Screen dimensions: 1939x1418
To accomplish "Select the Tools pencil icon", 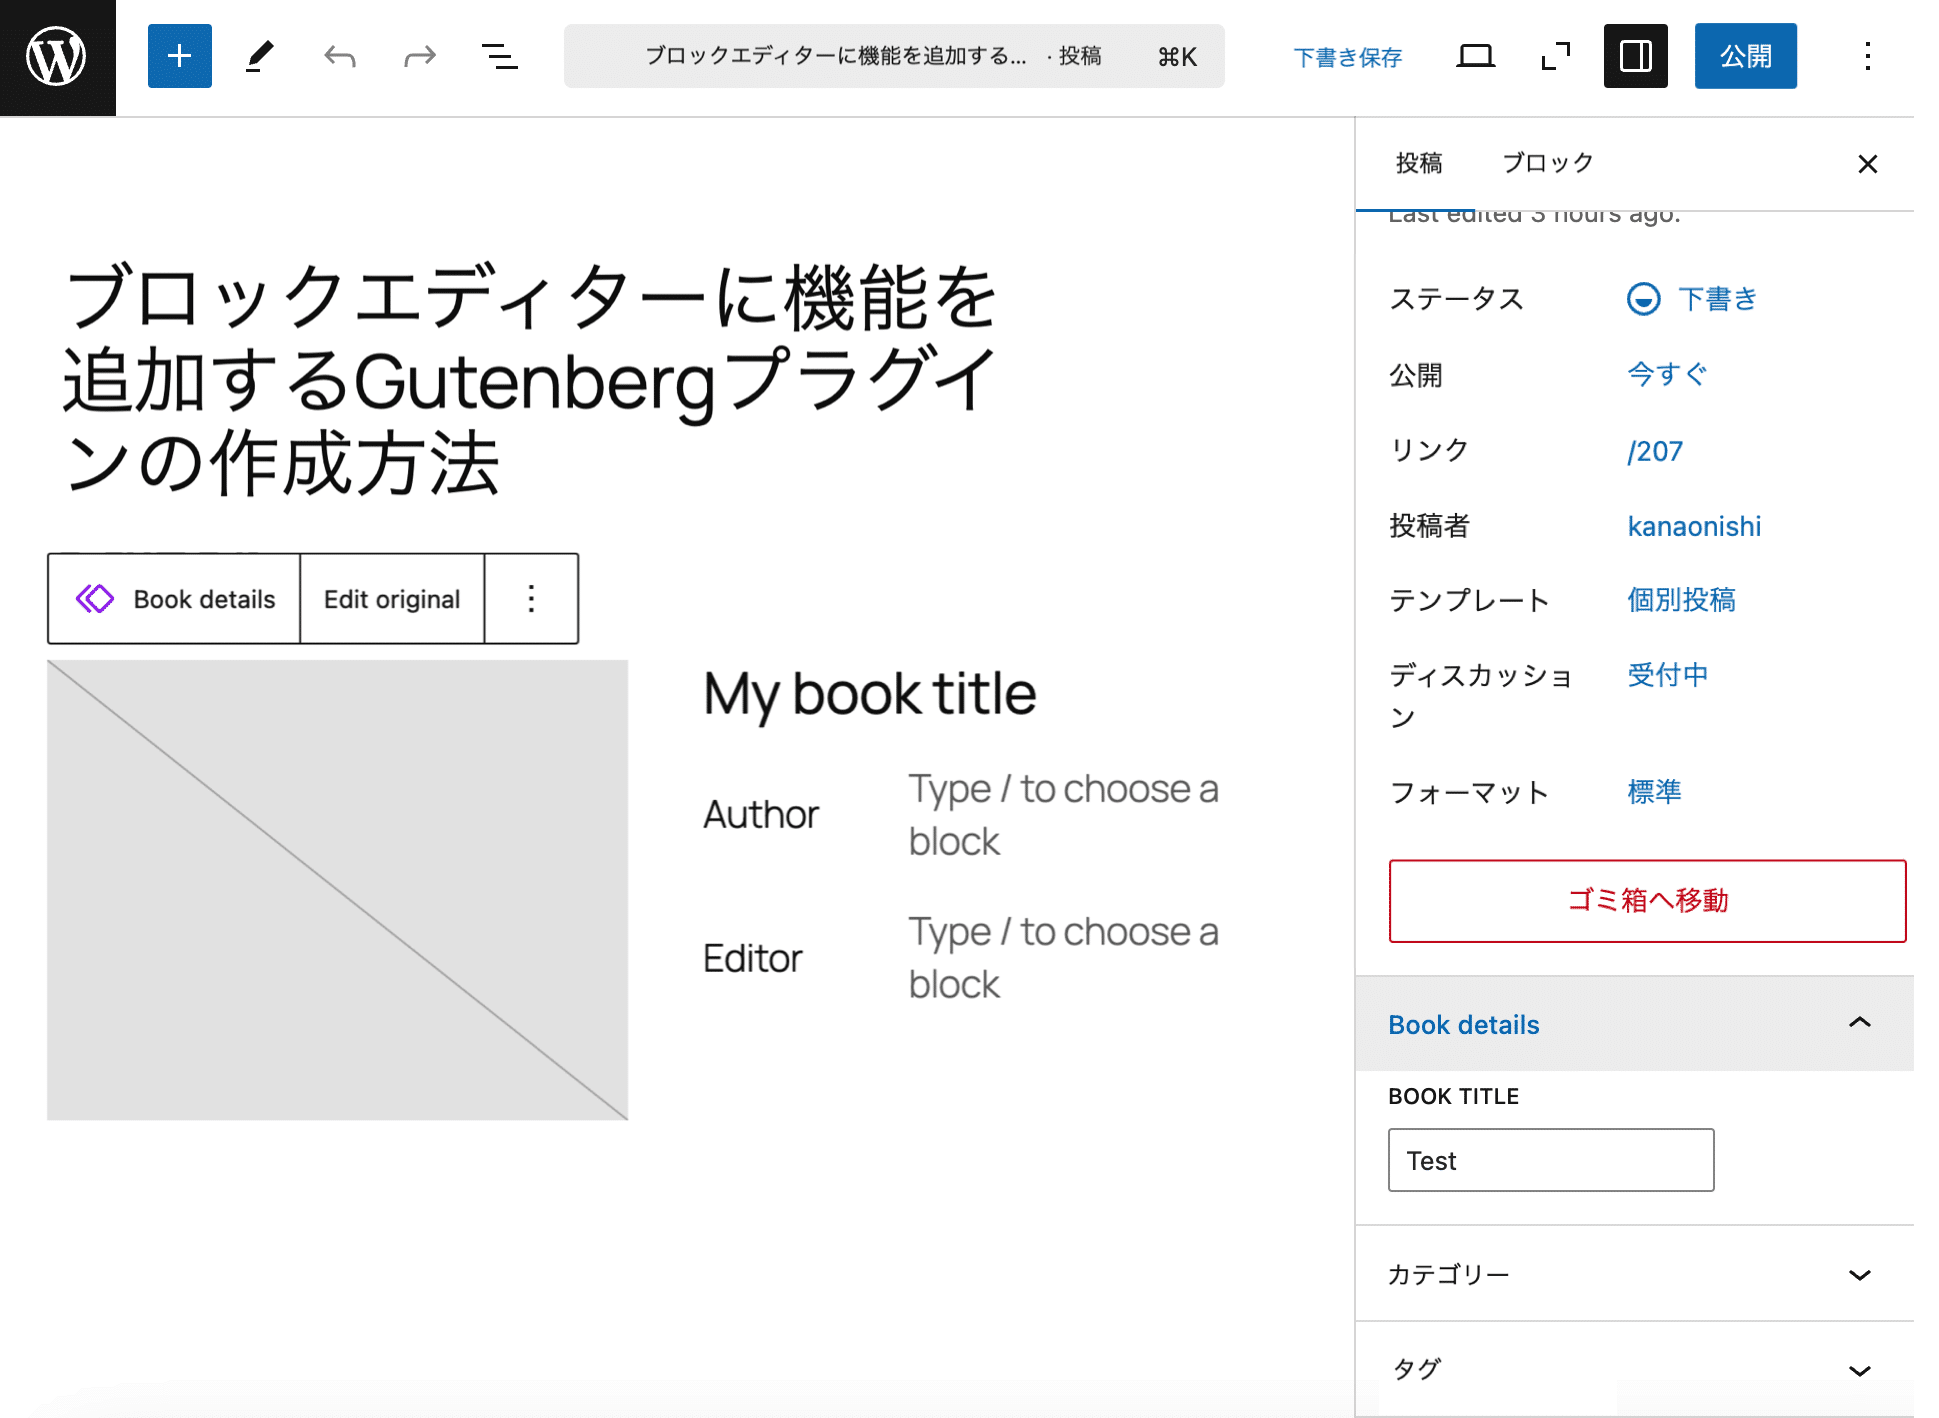I will coord(259,56).
